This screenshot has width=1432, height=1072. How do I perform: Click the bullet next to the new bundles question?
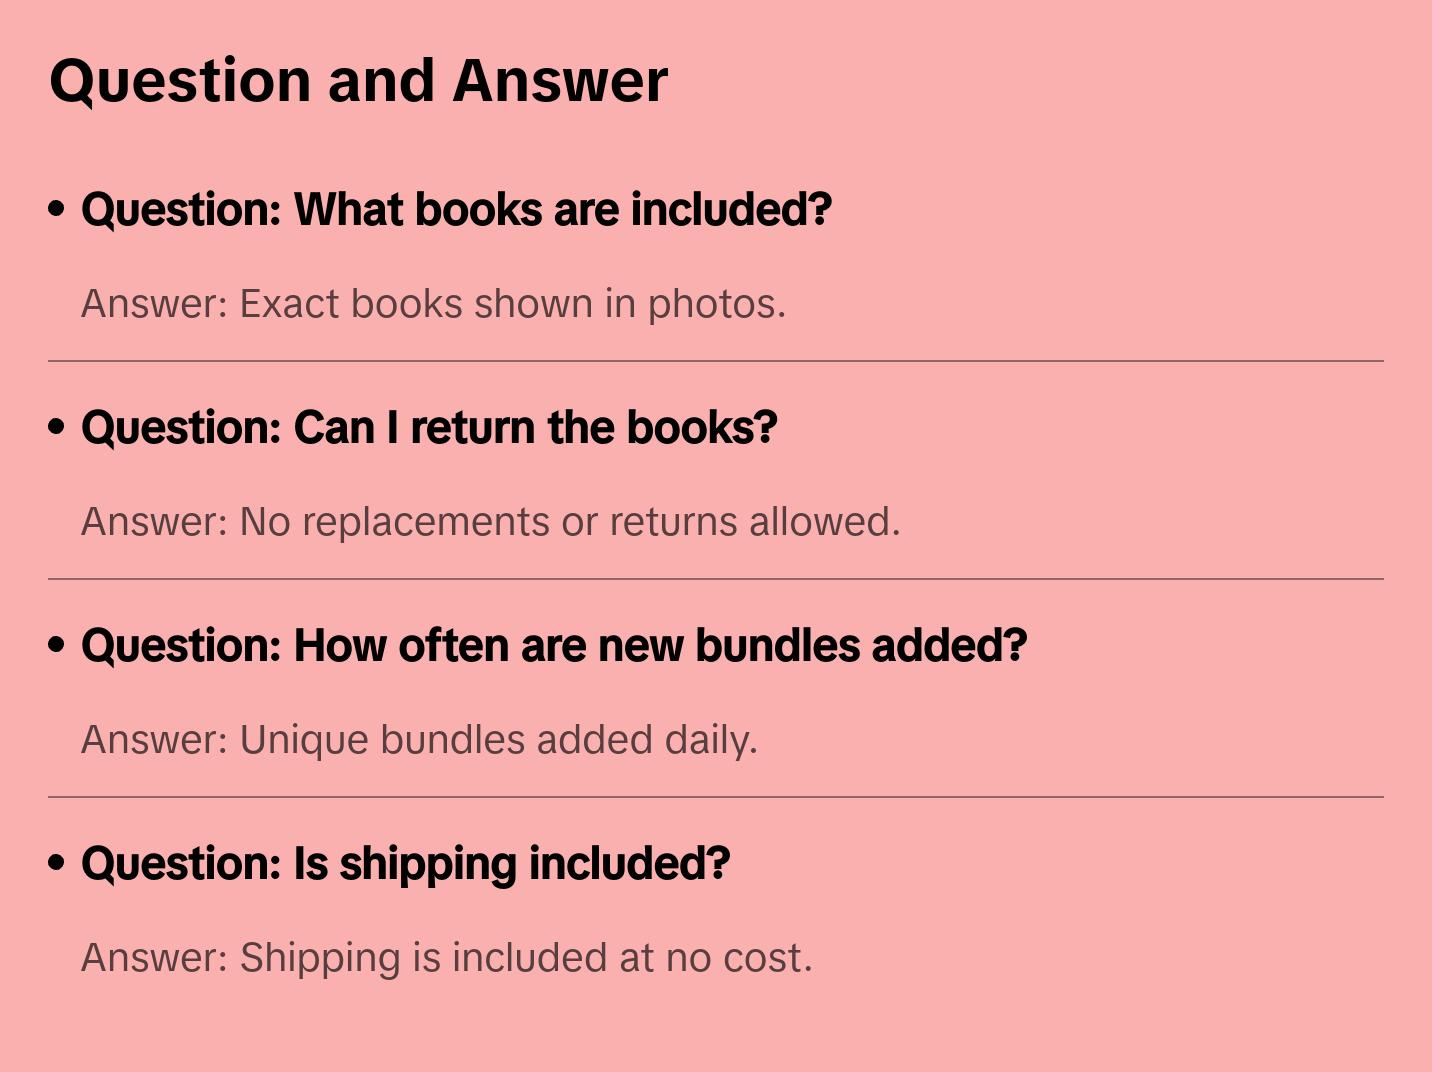tap(57, 645)
